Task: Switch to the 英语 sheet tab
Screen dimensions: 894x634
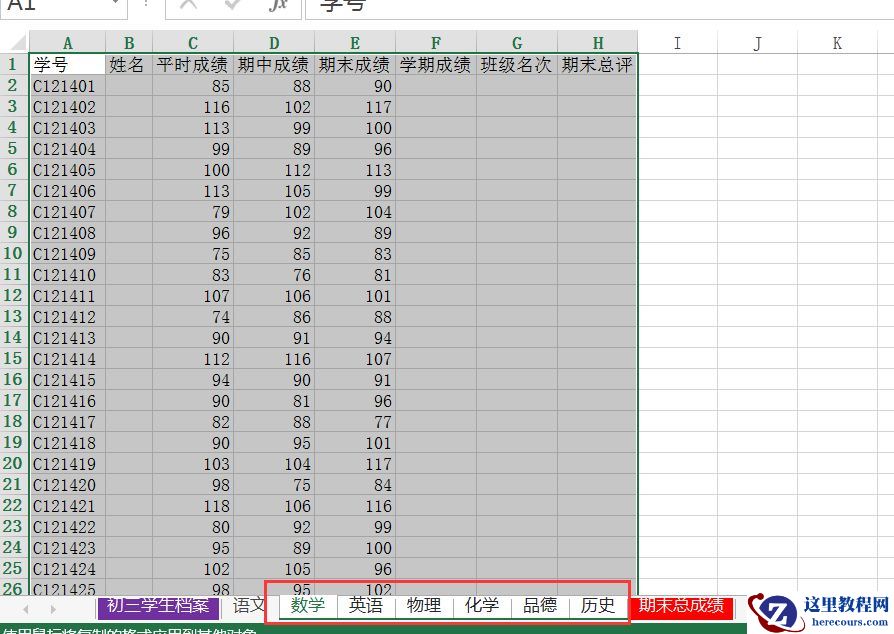Action: (365, 605)
